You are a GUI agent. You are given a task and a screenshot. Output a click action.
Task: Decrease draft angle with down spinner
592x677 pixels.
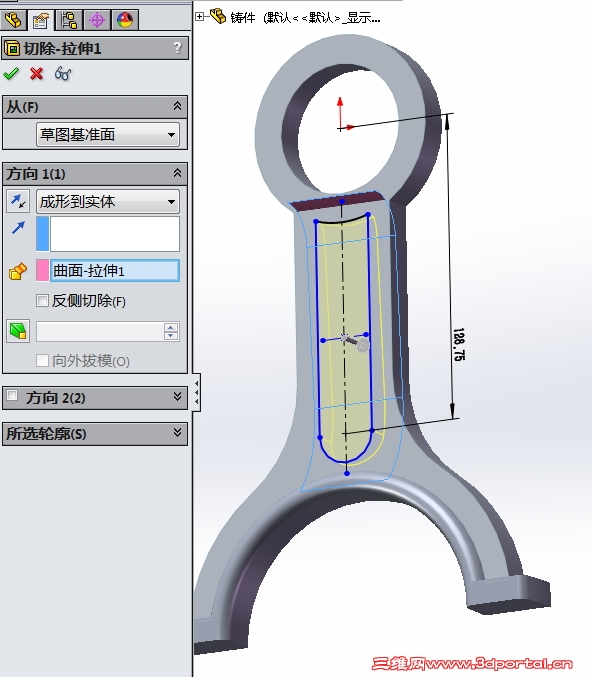[171, 336]
